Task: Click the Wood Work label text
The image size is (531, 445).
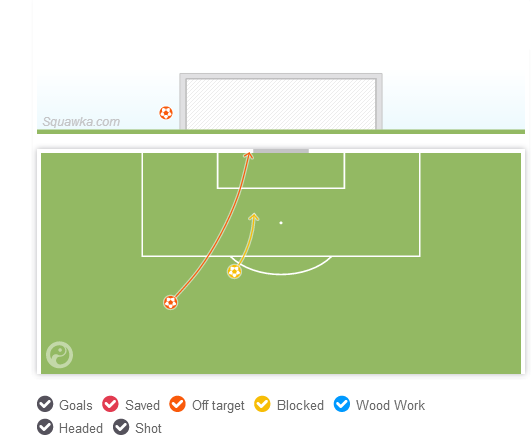Action: tap(390, 405)
